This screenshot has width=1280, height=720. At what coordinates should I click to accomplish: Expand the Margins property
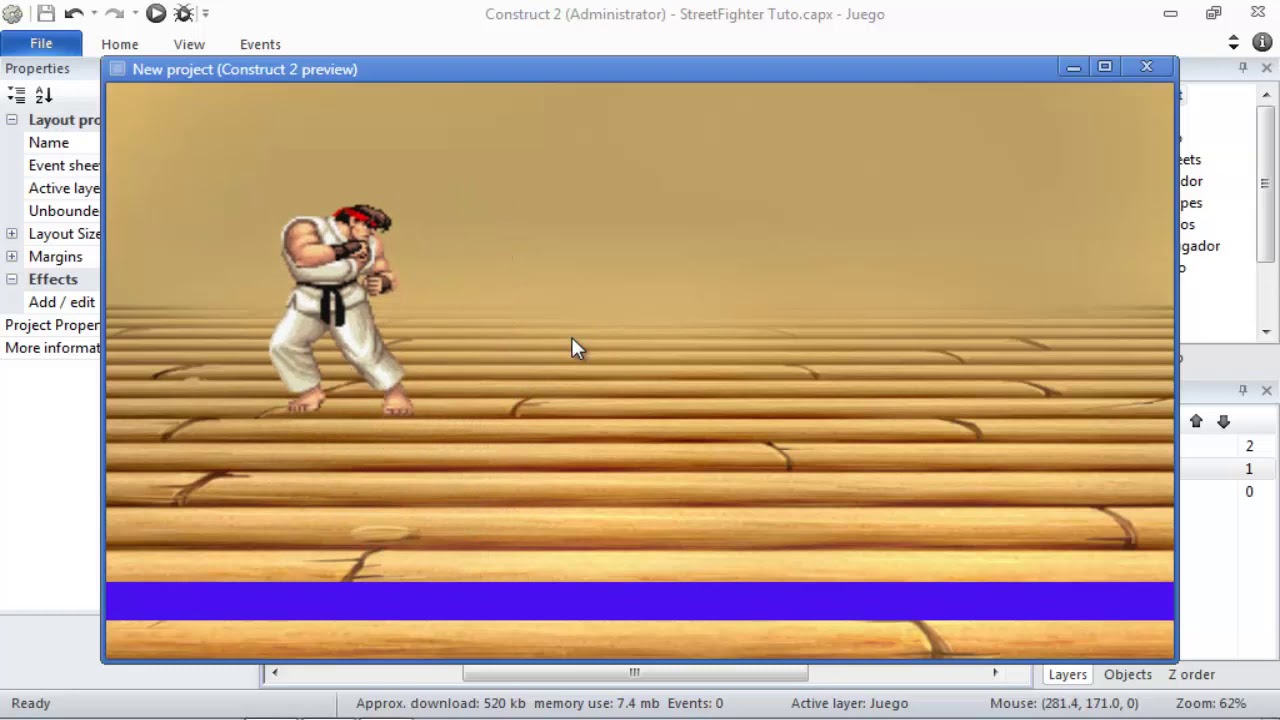click(x=12, y=257)
